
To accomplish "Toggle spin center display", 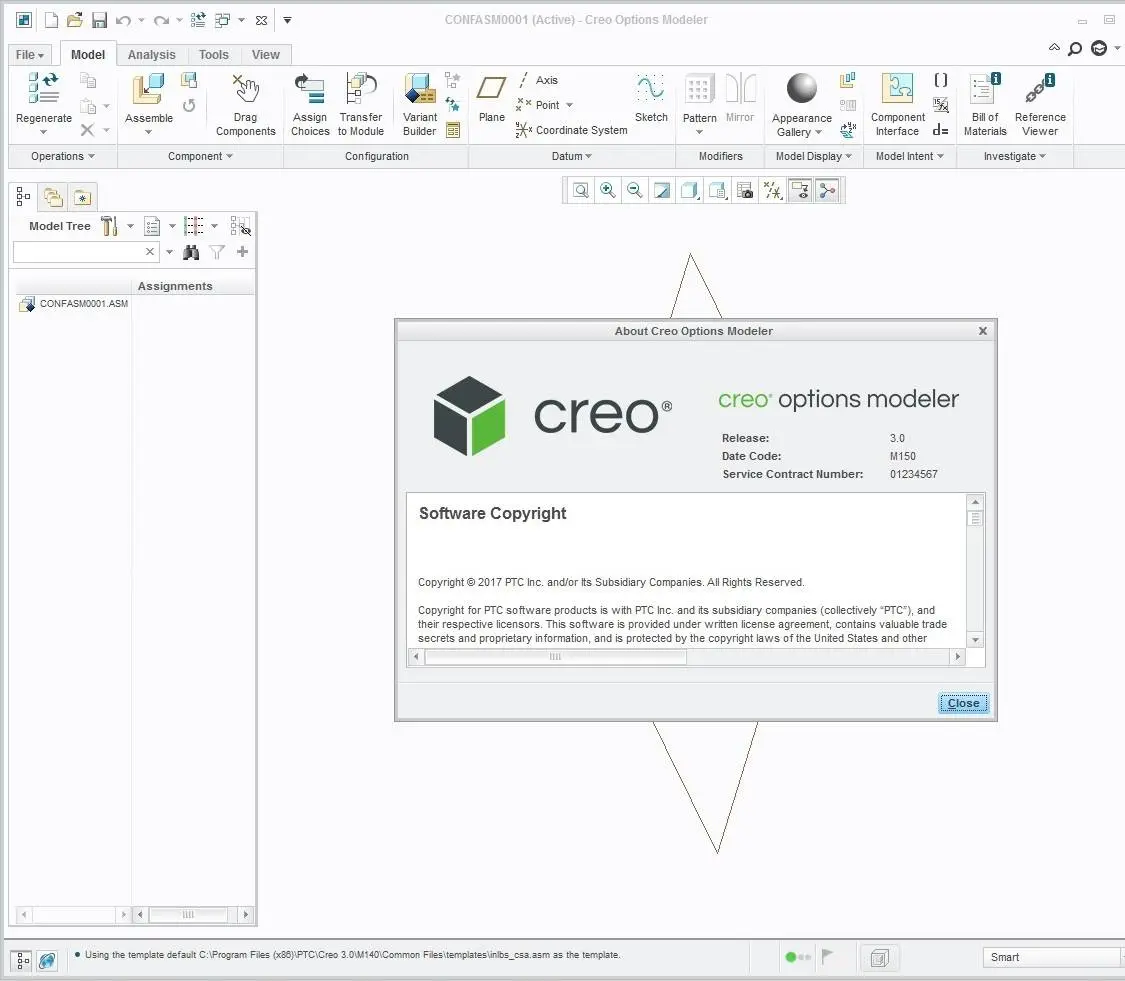I will tap(827, 190).
